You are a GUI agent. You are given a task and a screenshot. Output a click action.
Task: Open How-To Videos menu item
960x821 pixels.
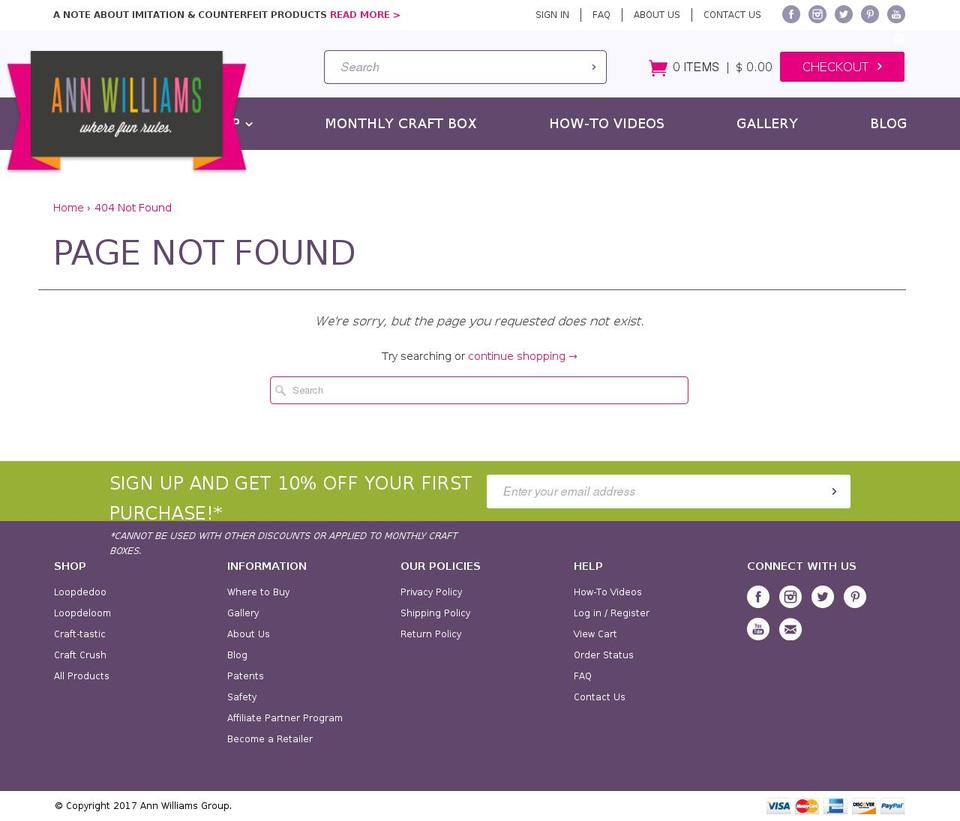(607, 124)
